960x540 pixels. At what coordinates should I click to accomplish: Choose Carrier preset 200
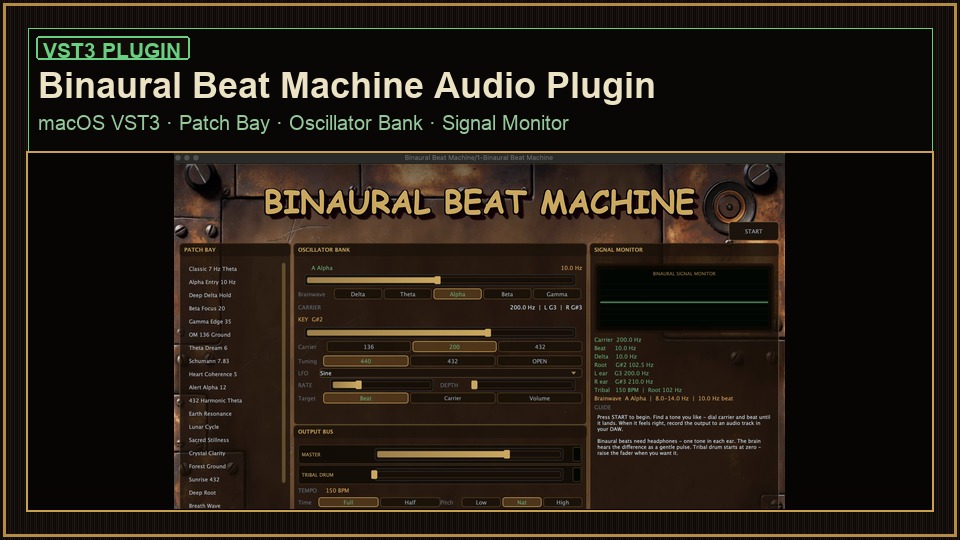coord(454,347)
